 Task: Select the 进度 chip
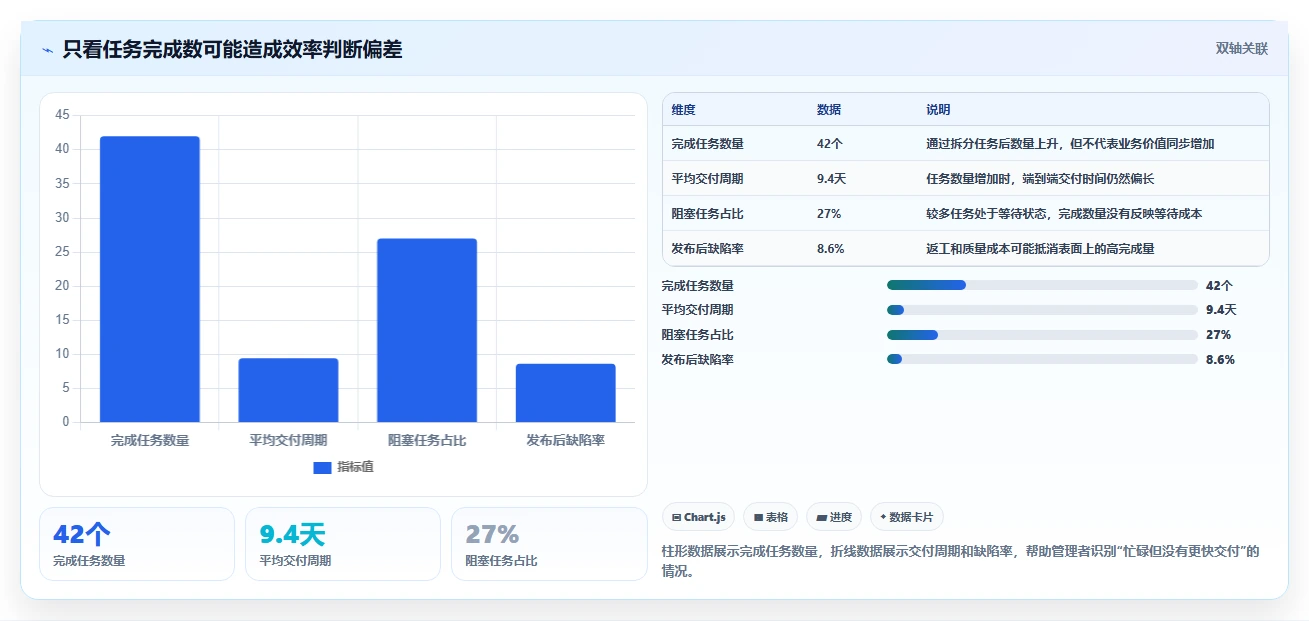pos(834,517)
